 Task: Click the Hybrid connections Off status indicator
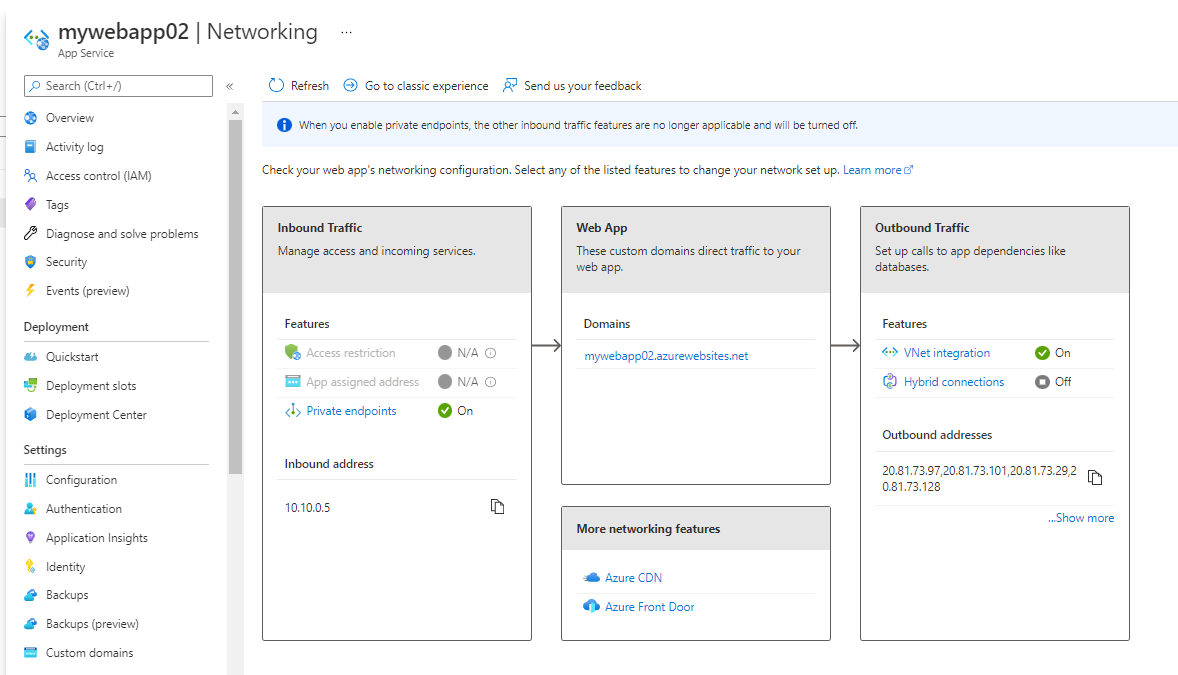point(1042,382)
